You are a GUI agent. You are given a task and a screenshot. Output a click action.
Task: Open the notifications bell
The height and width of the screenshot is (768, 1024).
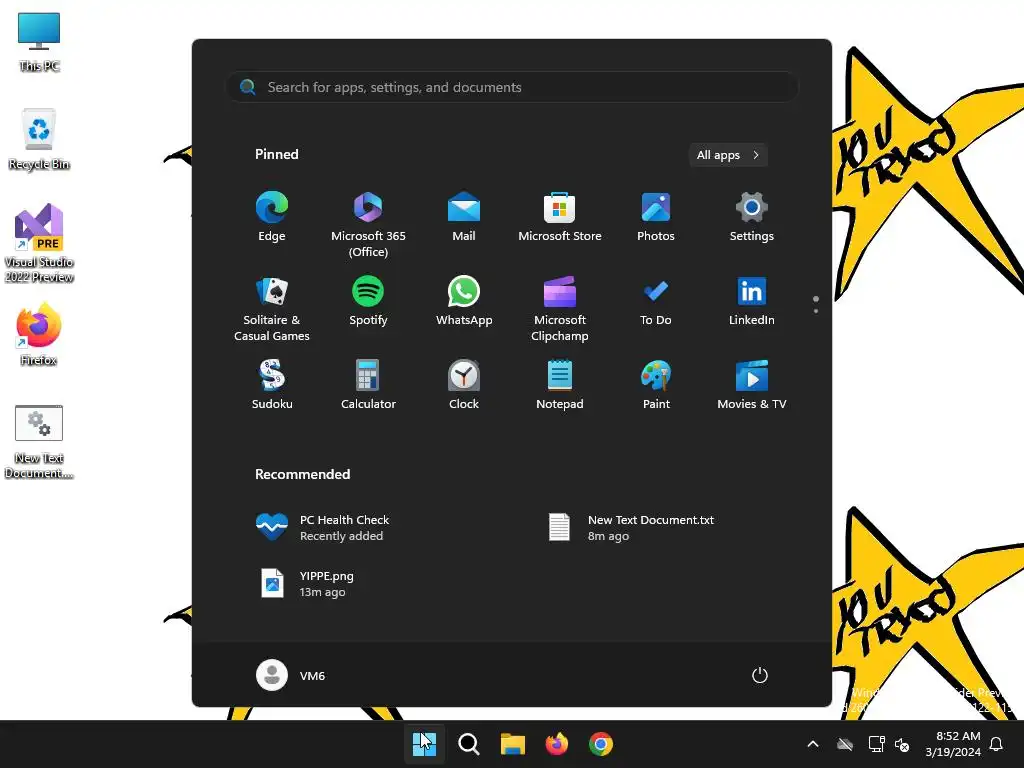coord(996,744)
